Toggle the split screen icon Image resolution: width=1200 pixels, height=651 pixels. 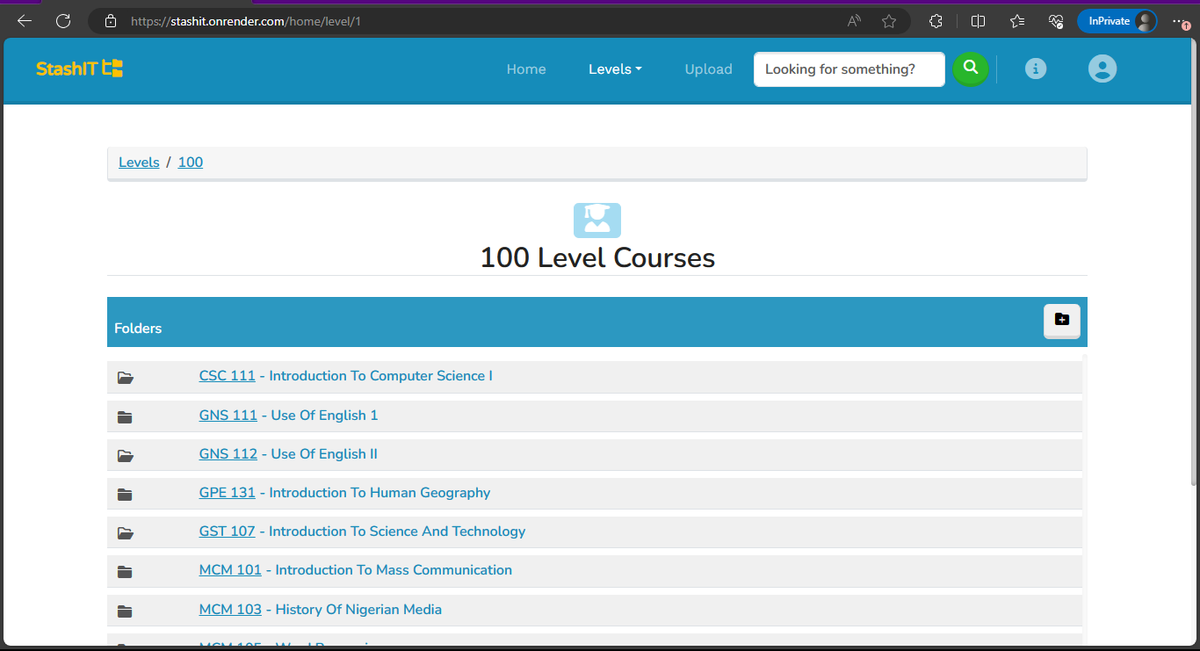pos(979,21)
